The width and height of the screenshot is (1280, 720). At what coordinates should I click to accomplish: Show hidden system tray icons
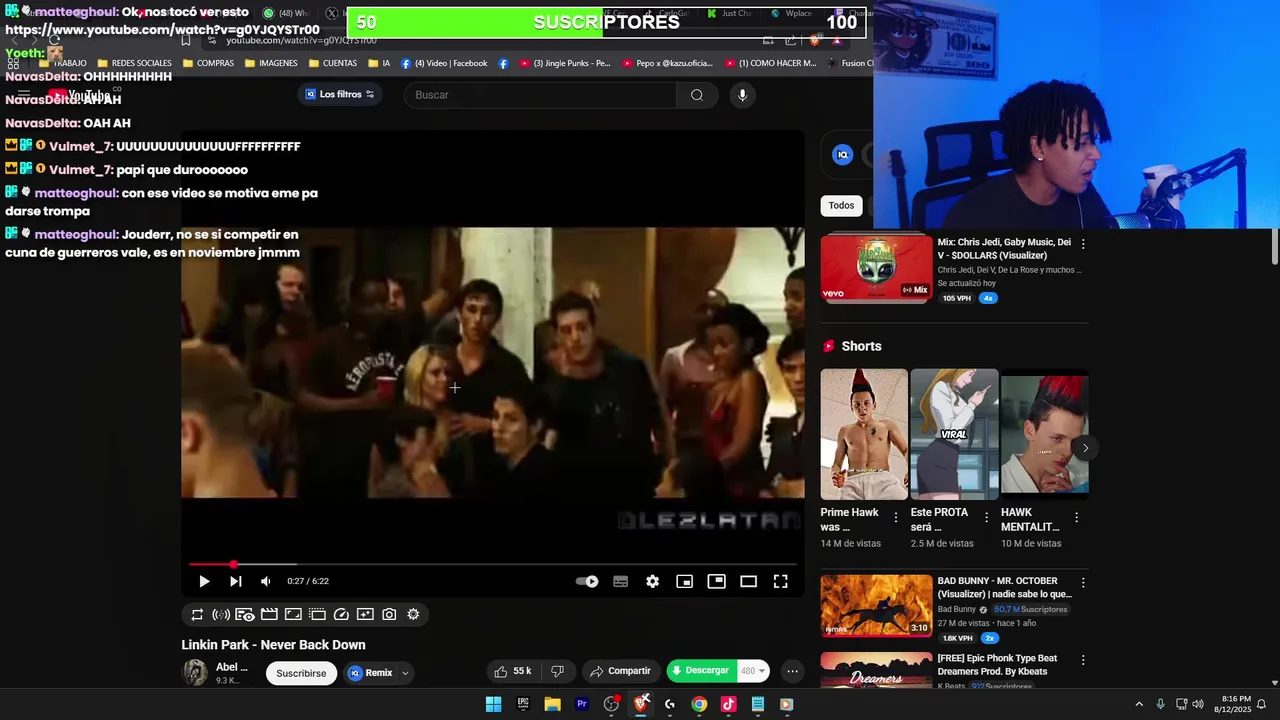coord(1139,704)
